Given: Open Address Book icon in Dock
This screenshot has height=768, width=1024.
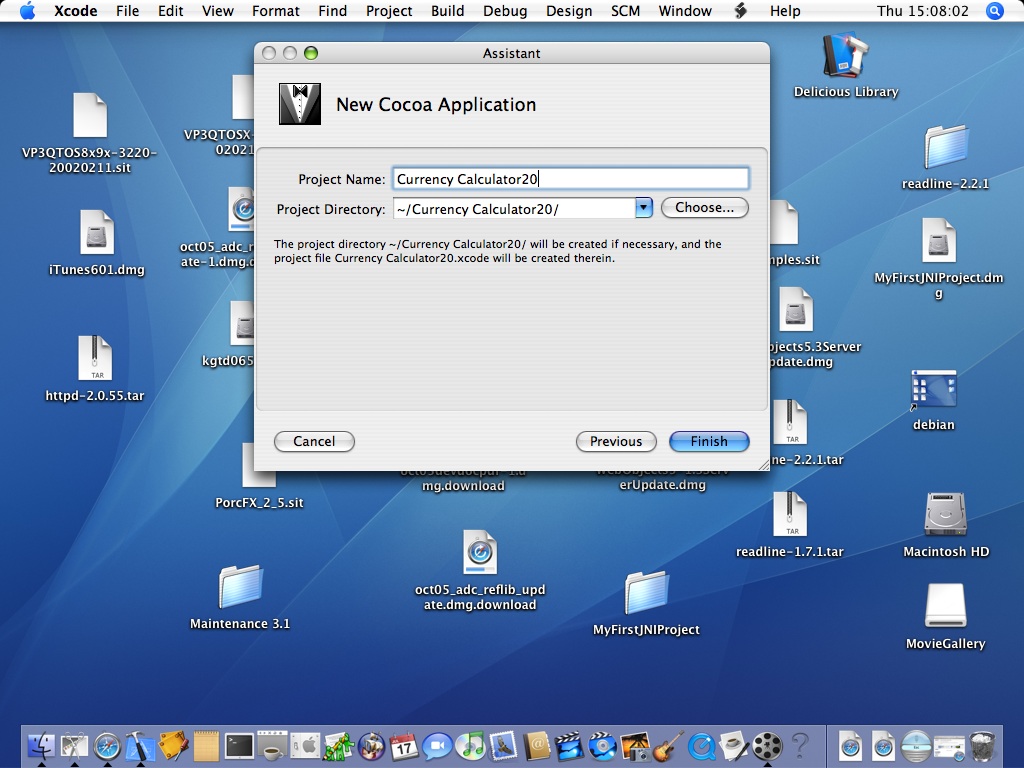Looking at the screenshot, I should point(537,746).
